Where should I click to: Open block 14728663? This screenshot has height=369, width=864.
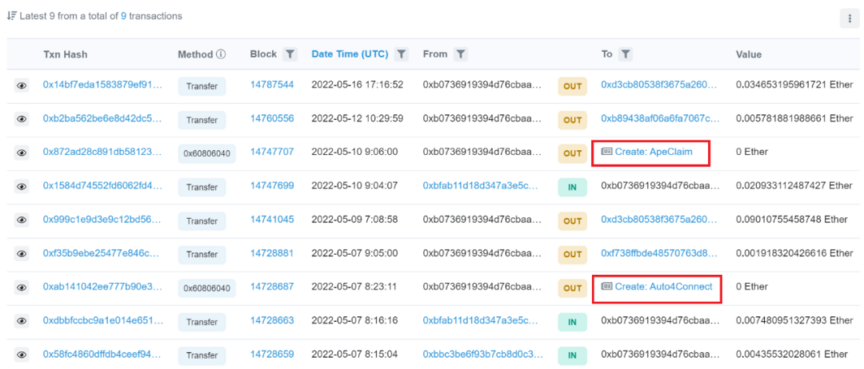272,320
